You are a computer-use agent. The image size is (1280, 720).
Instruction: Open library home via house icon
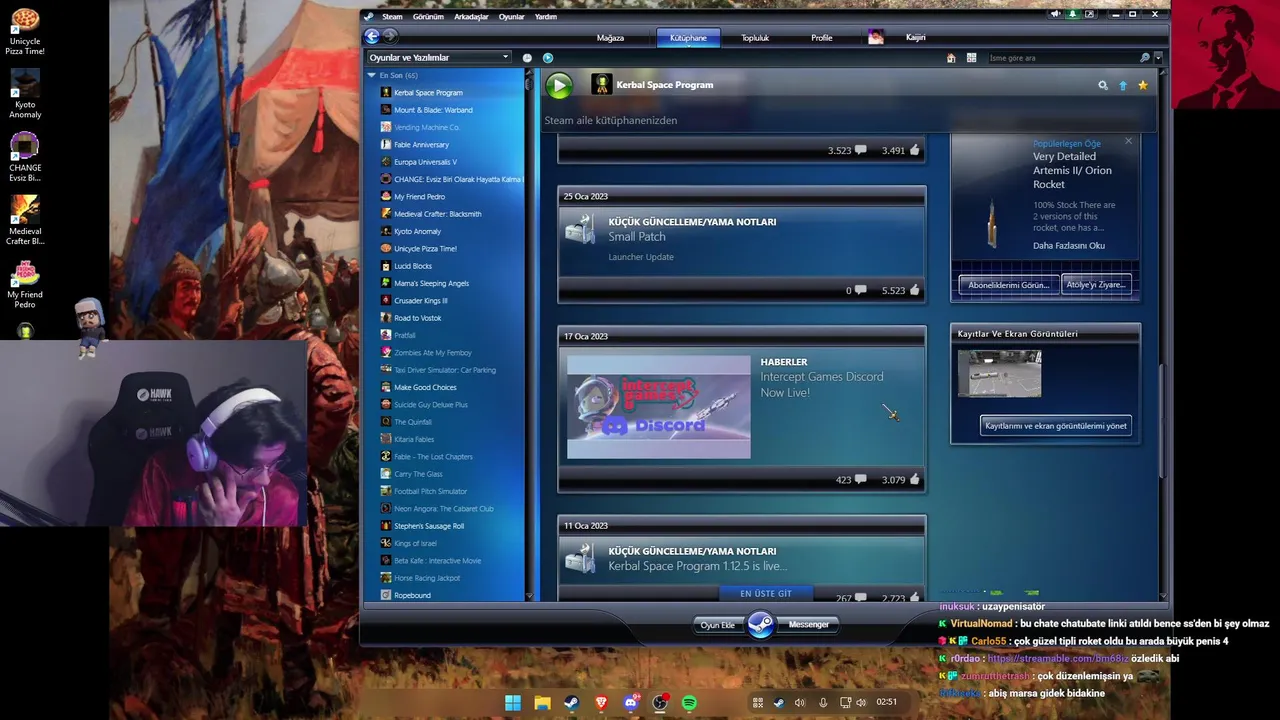(x=951, y=58)
